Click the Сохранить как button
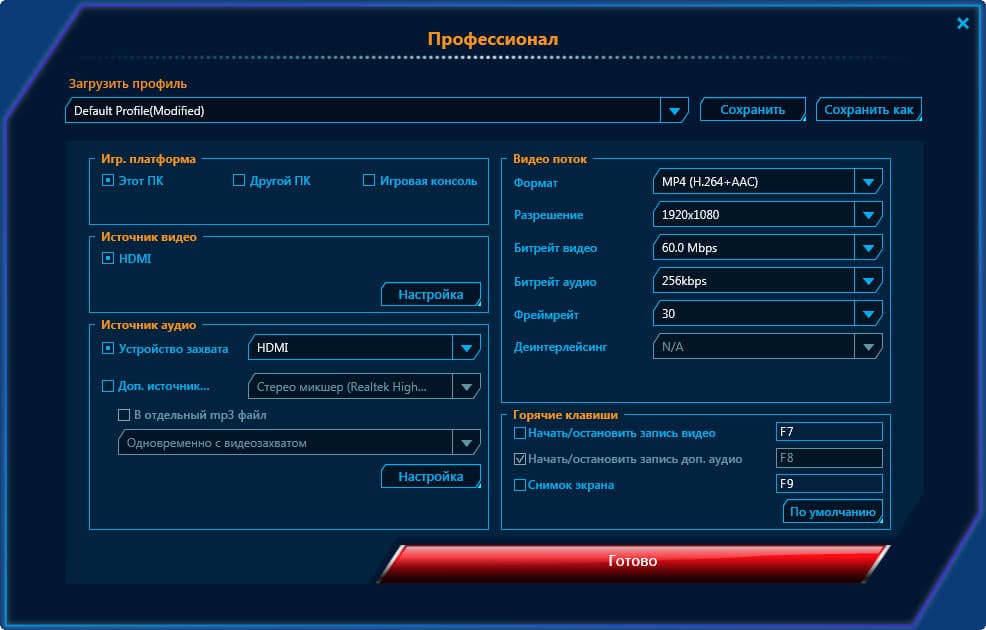This screenshot has width=986, height=630. 868,109
